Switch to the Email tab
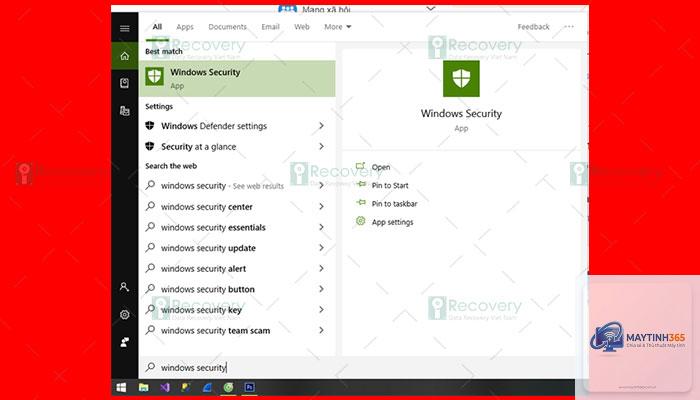This screenshot has width=700, height=400. [270, 27]
